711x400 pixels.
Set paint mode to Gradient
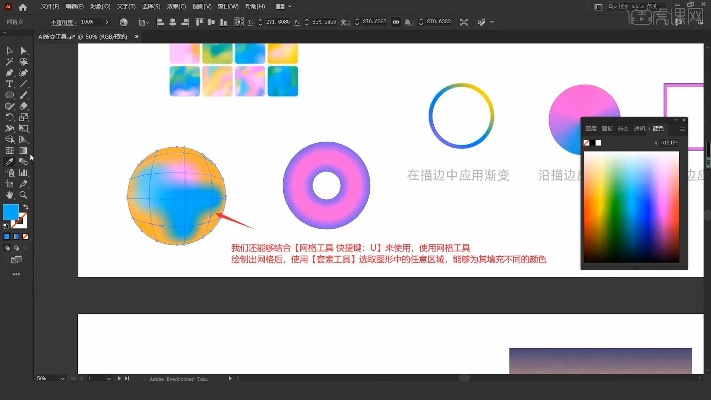pyautogui.click(x=16, y=236)
